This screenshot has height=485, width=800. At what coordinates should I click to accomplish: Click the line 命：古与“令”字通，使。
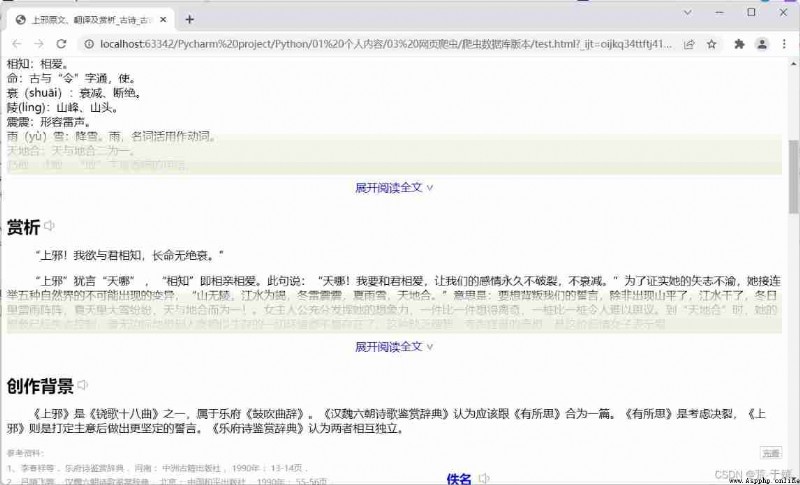(x=71, y=79)
